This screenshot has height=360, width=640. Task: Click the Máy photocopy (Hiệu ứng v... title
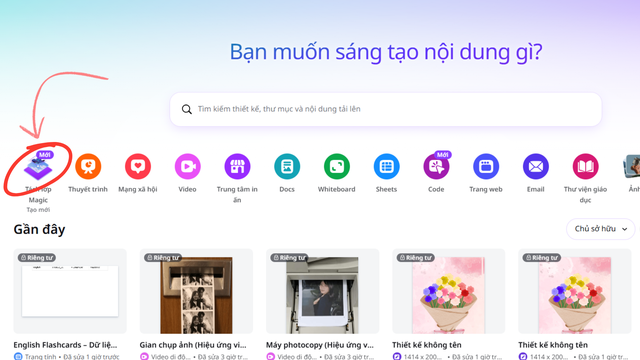320,345
